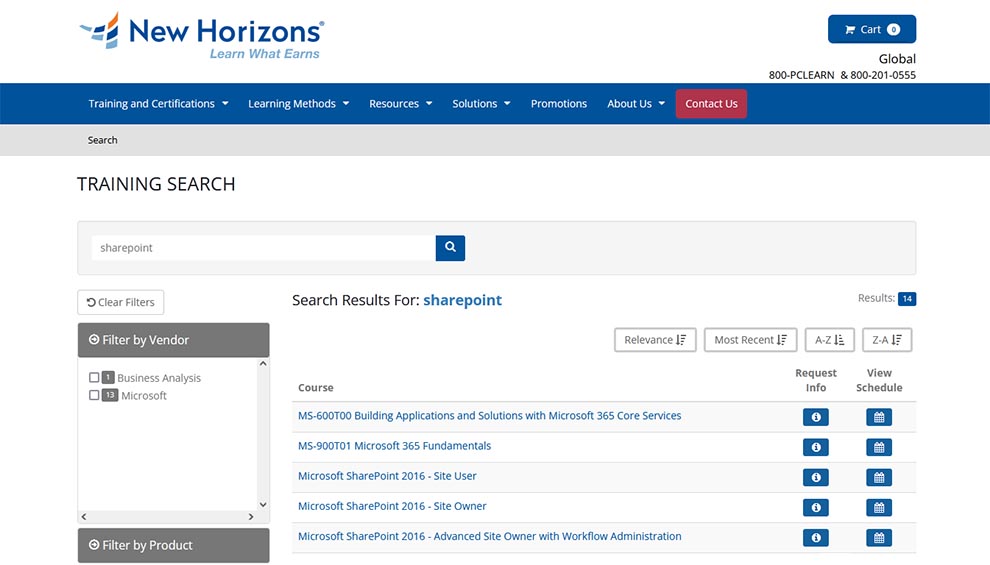Request info for SharePoint 2016 Site User
990x565 pixels.
click(x=816, y=477)
